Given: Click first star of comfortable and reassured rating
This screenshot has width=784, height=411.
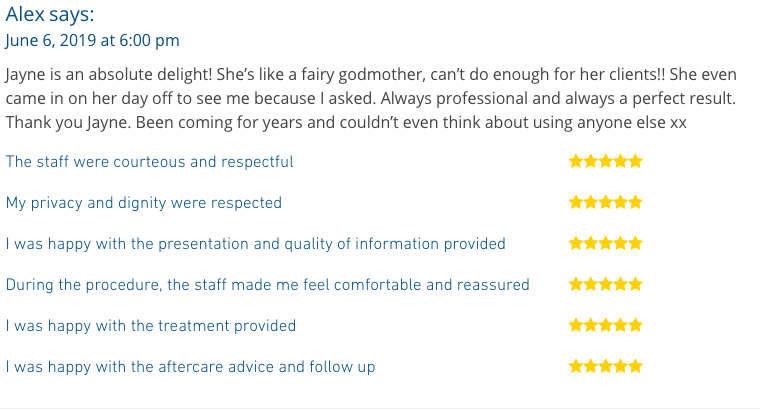Looking at the screenshot, I should pyautogui.click(x=576, y=284).
